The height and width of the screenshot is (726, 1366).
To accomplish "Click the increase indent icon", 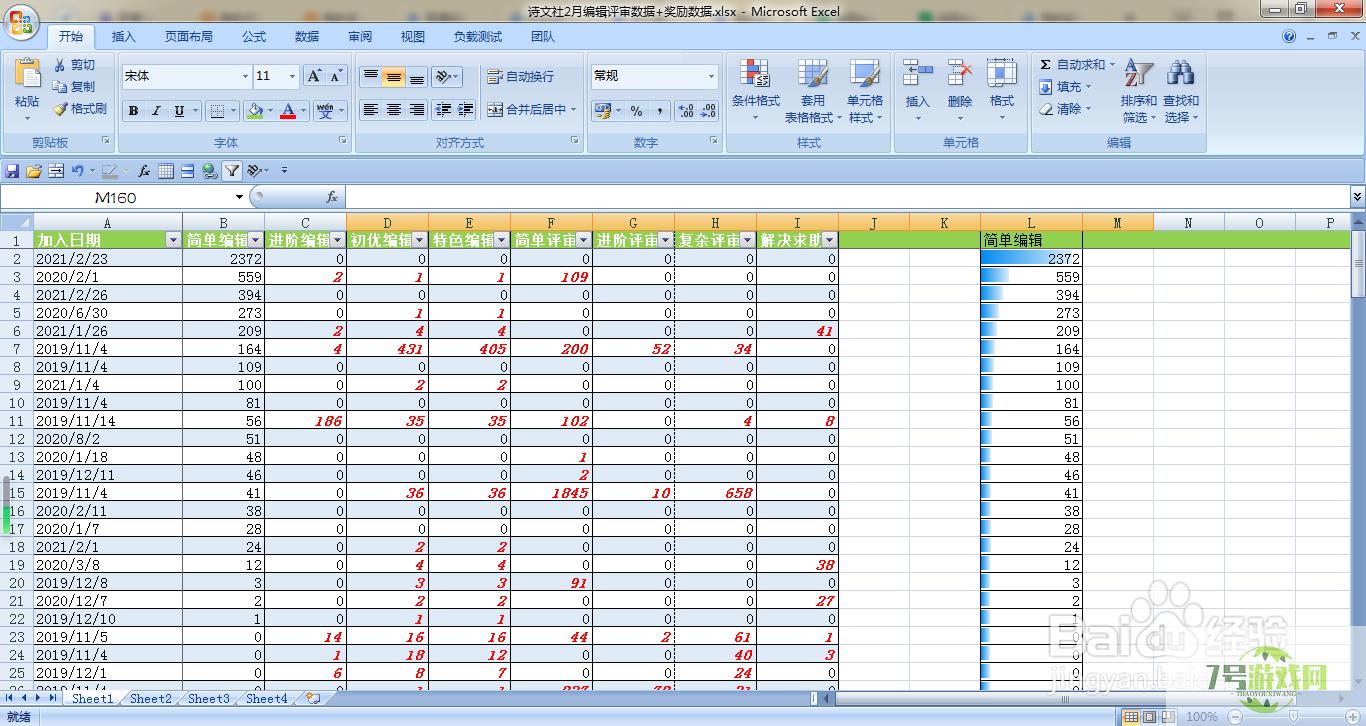I will (465, 110).
